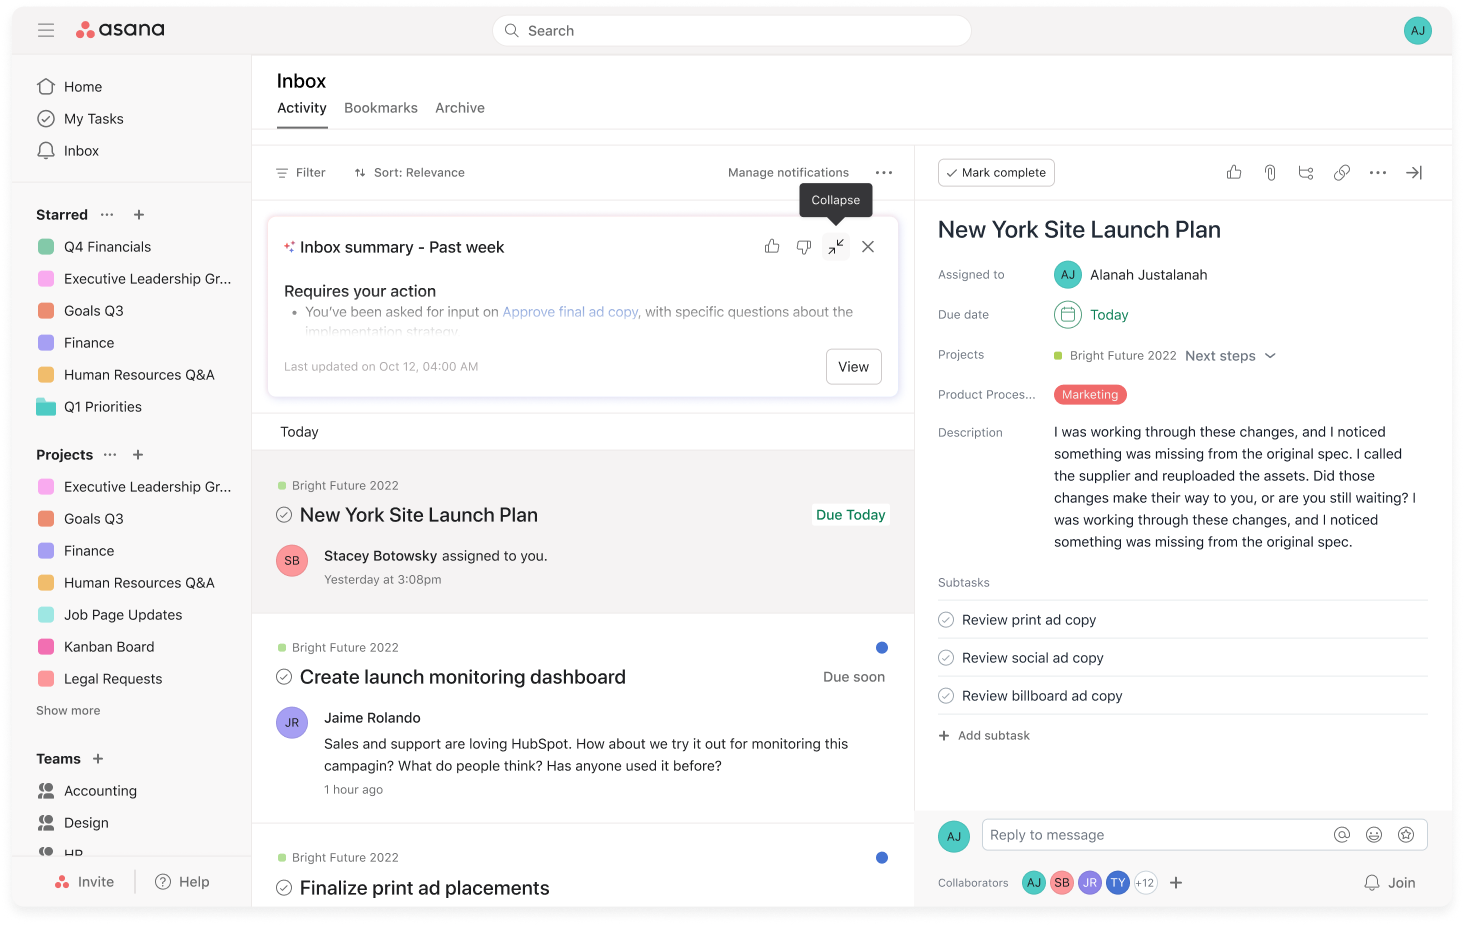Open the Sort: Relevance dropdown

(x=409, y=172)
